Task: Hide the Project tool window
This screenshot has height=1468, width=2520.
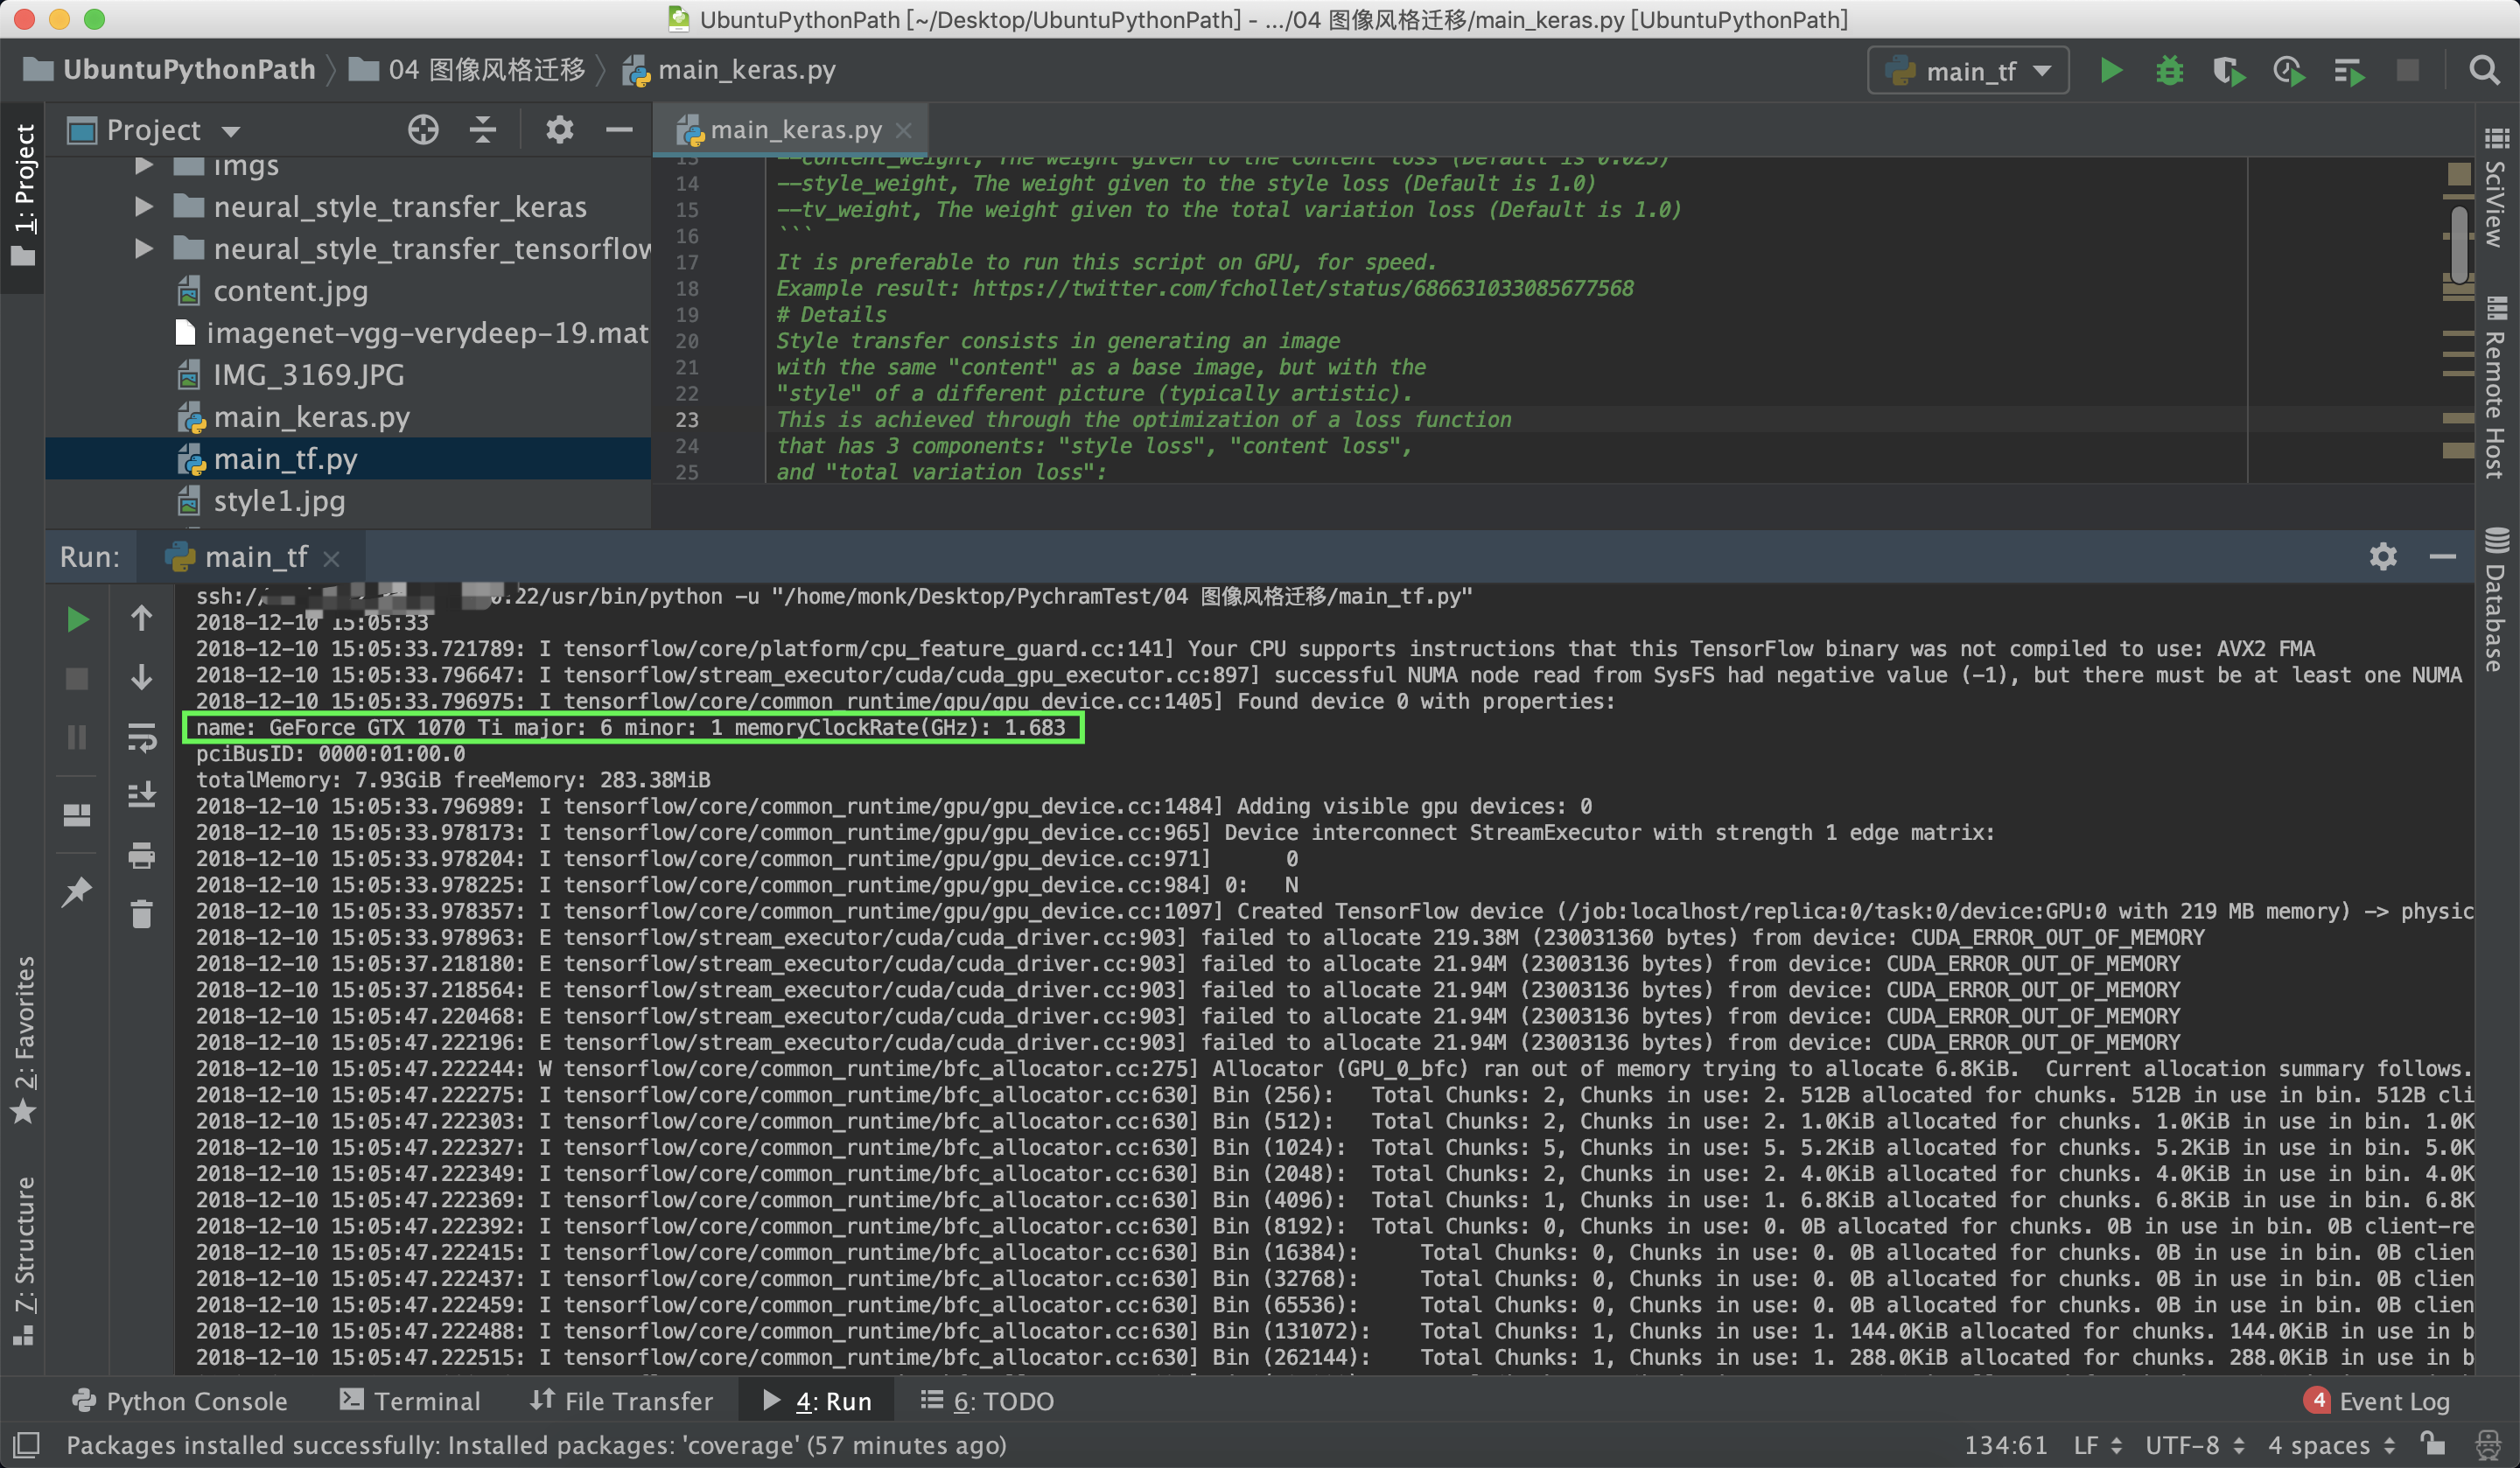Action: point(619,130)
